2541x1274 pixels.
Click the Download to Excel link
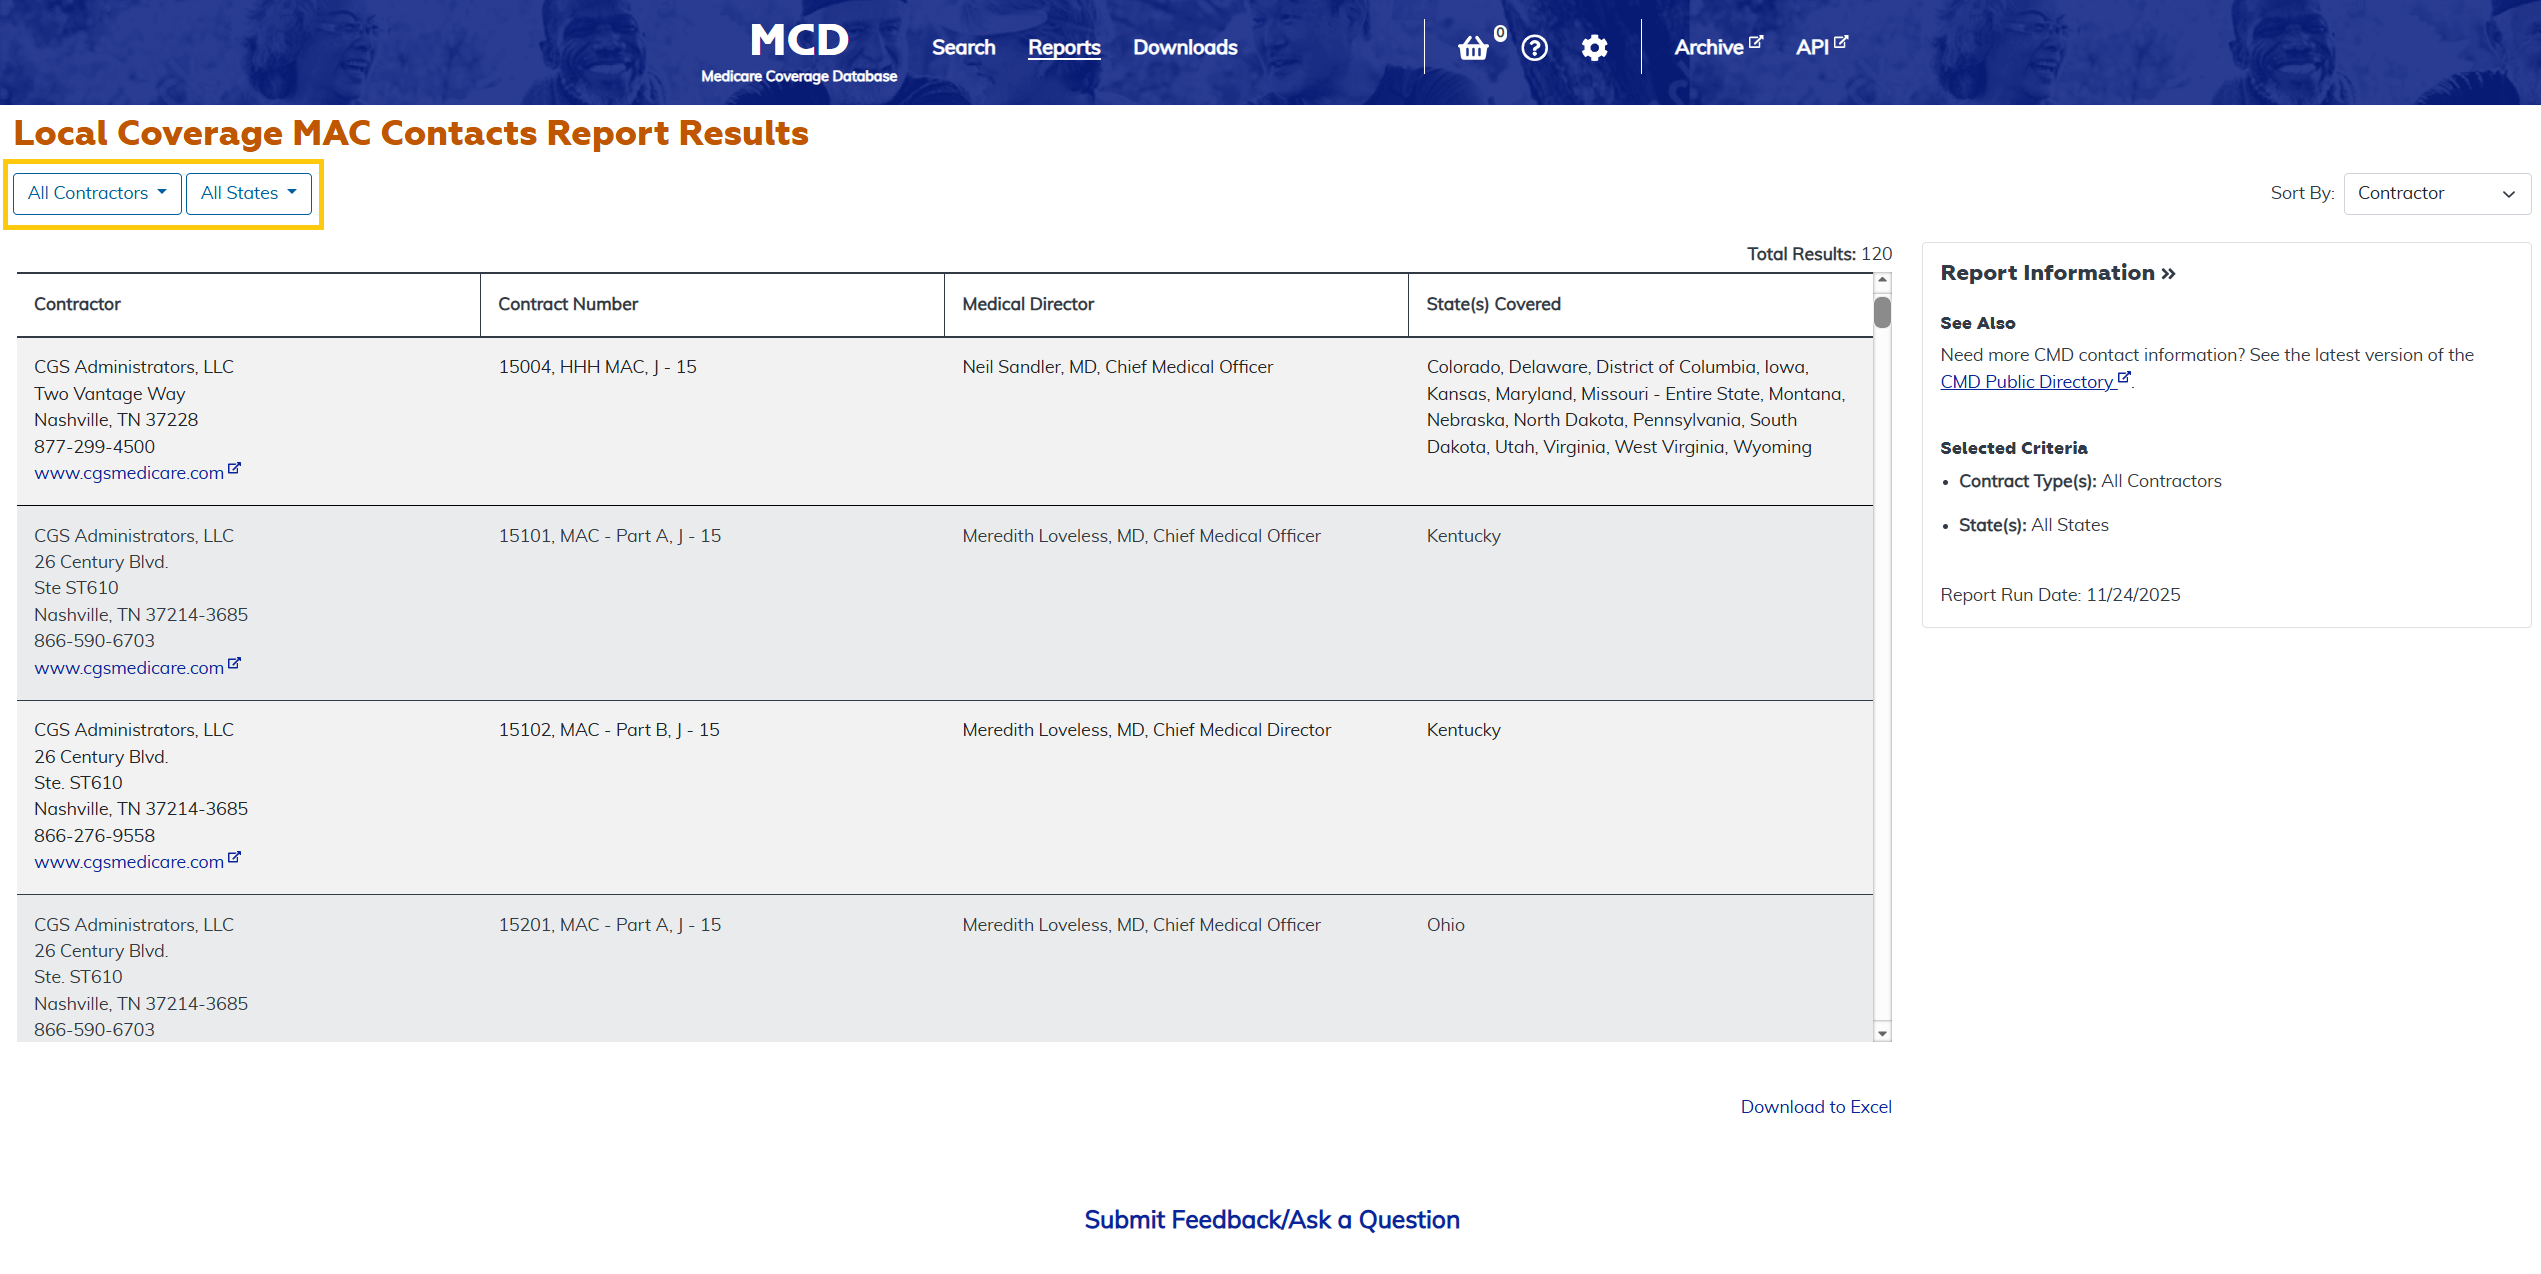click(1815, 1107)
